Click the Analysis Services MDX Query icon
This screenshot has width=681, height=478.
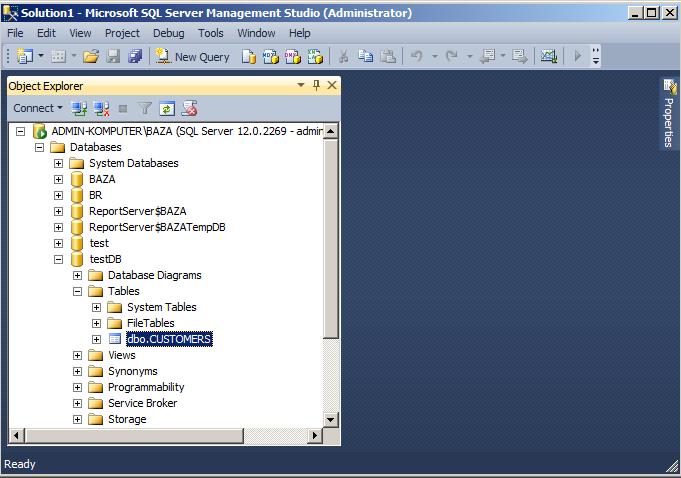click(x=271, y=56)
